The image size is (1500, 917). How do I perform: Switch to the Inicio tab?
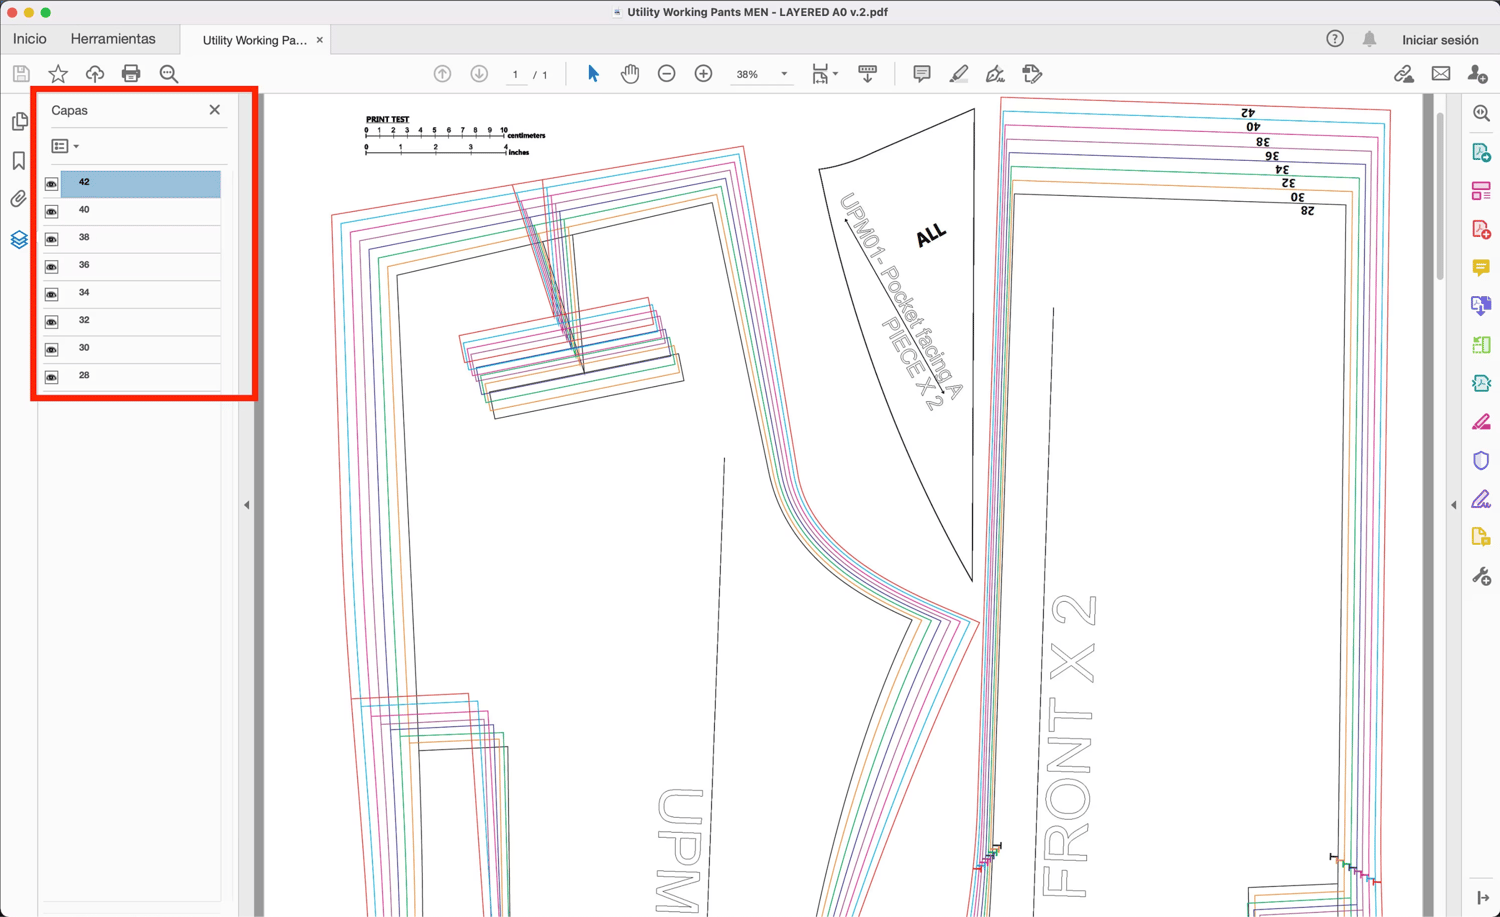[x=30, y=39]
